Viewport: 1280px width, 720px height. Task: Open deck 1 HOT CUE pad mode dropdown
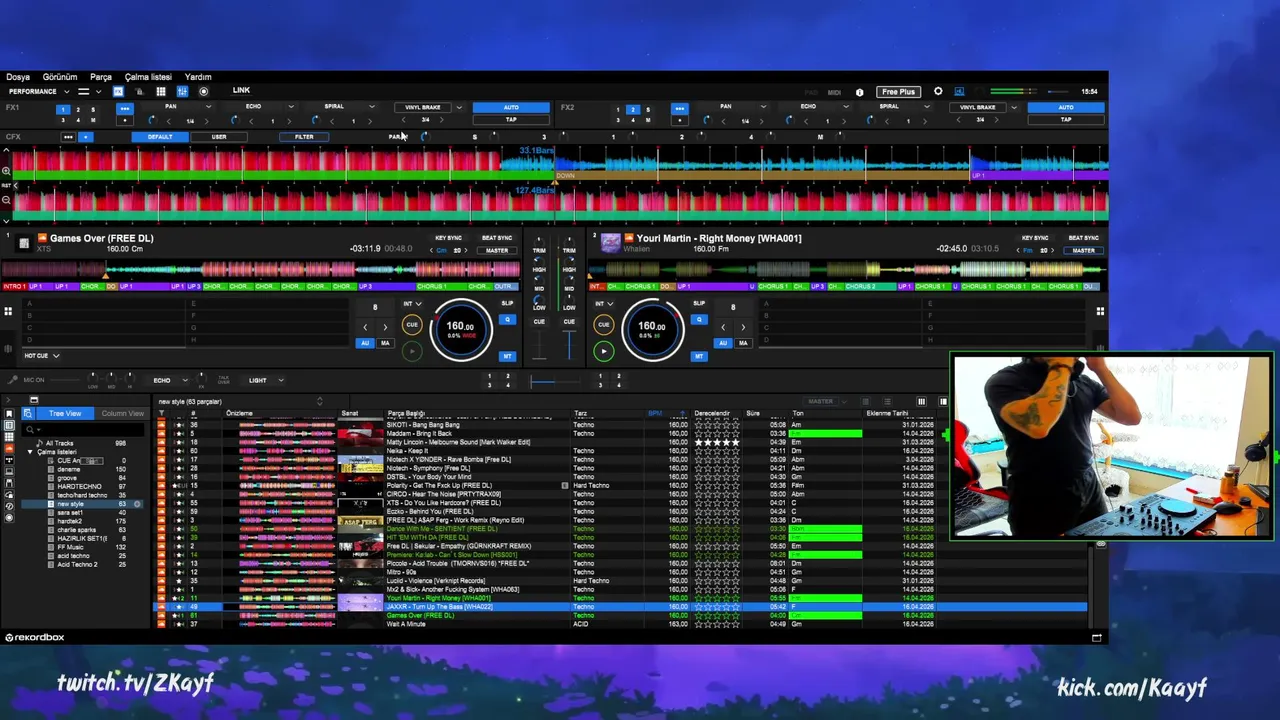[42, 356]
